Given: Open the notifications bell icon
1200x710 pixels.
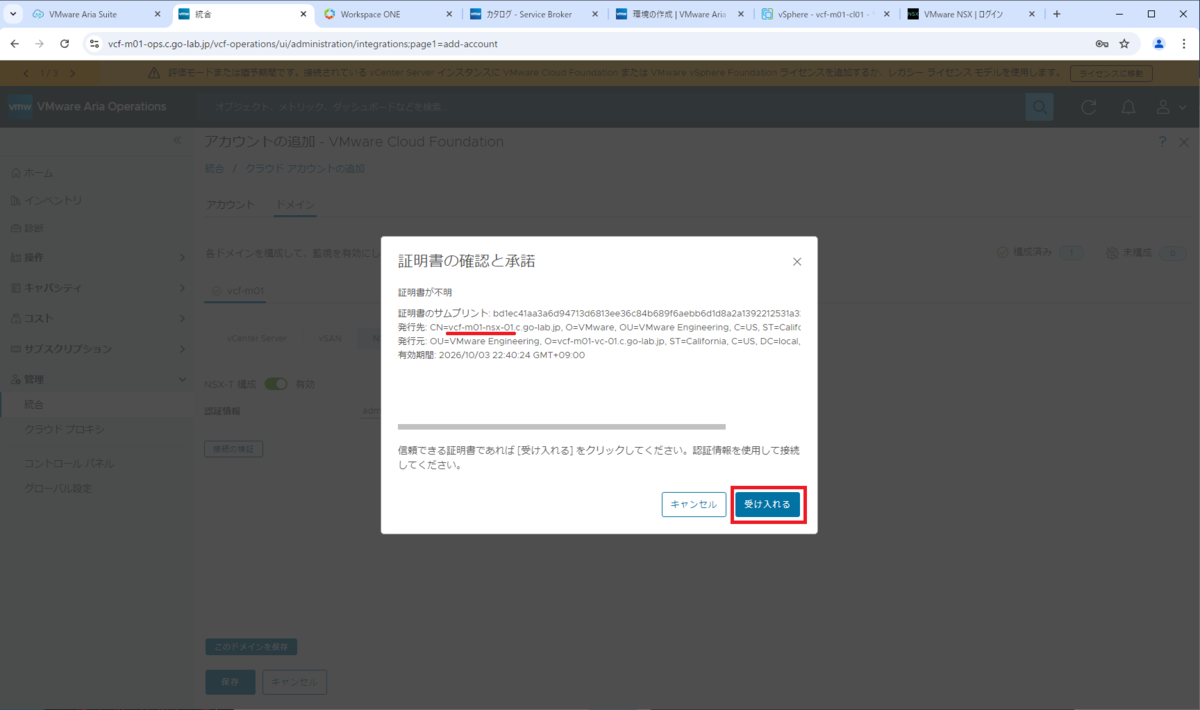Looking at the screenshot, I should 1128,107.
